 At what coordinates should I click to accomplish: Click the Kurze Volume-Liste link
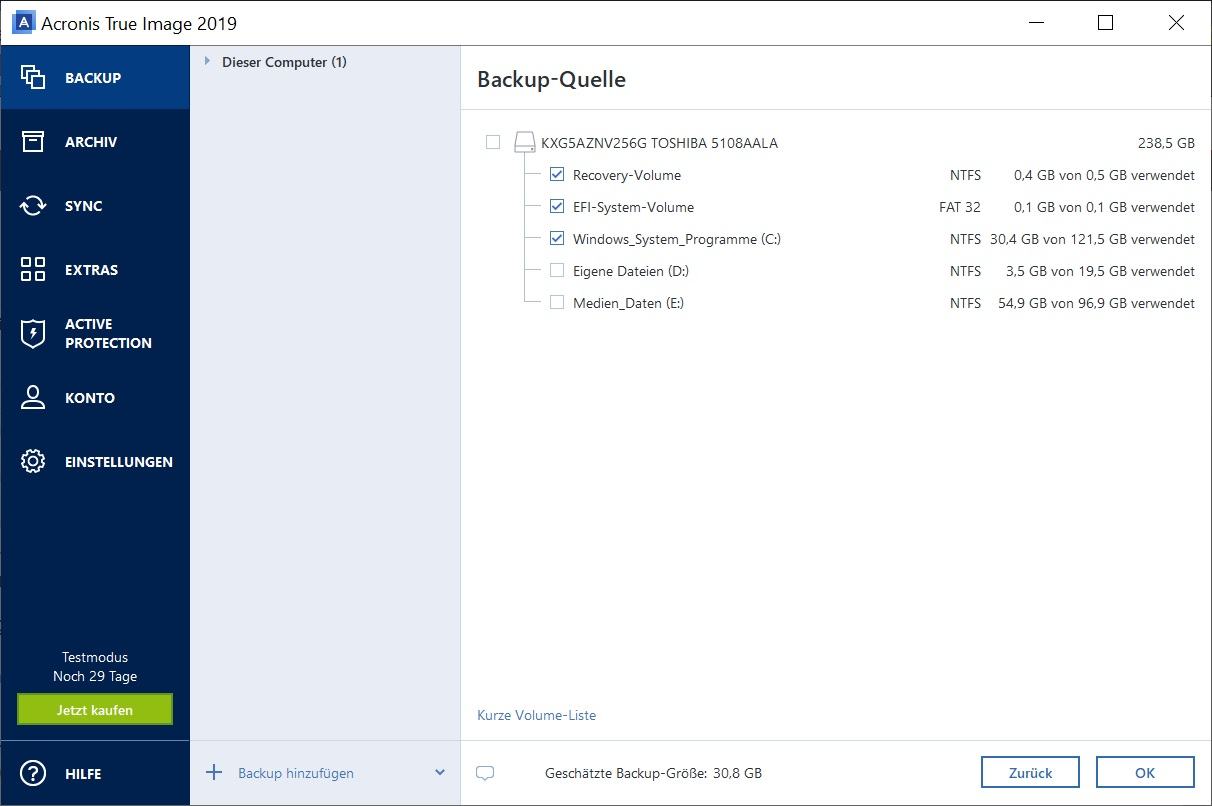coord(537,715)
